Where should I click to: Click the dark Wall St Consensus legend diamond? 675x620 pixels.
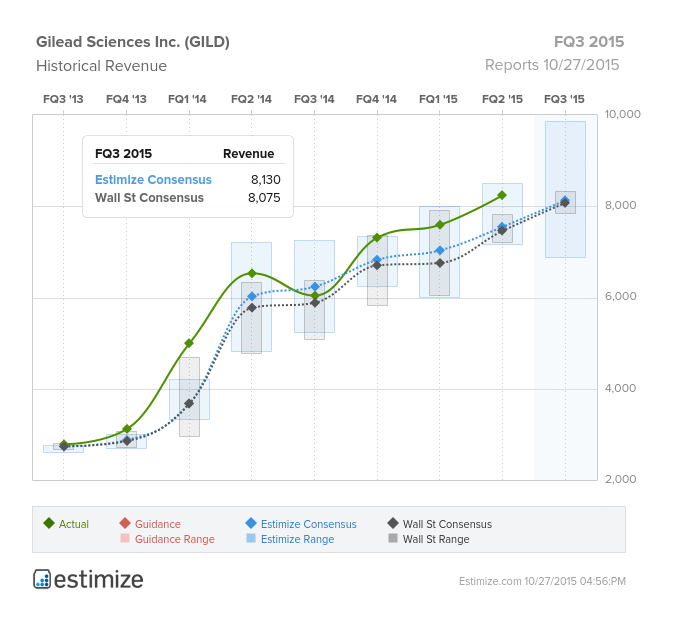click(393, 523)
